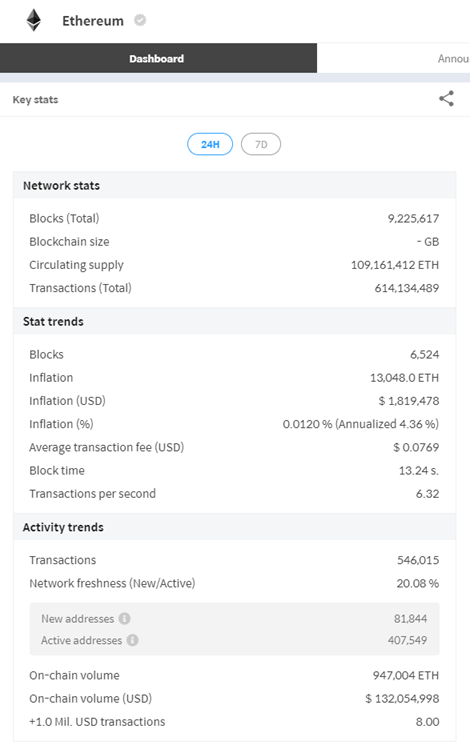The height and width of the screenshot is (753, 470).
Task: Open the share icon in Key stats
Action: pyautogui.click(x=446, y=99)
